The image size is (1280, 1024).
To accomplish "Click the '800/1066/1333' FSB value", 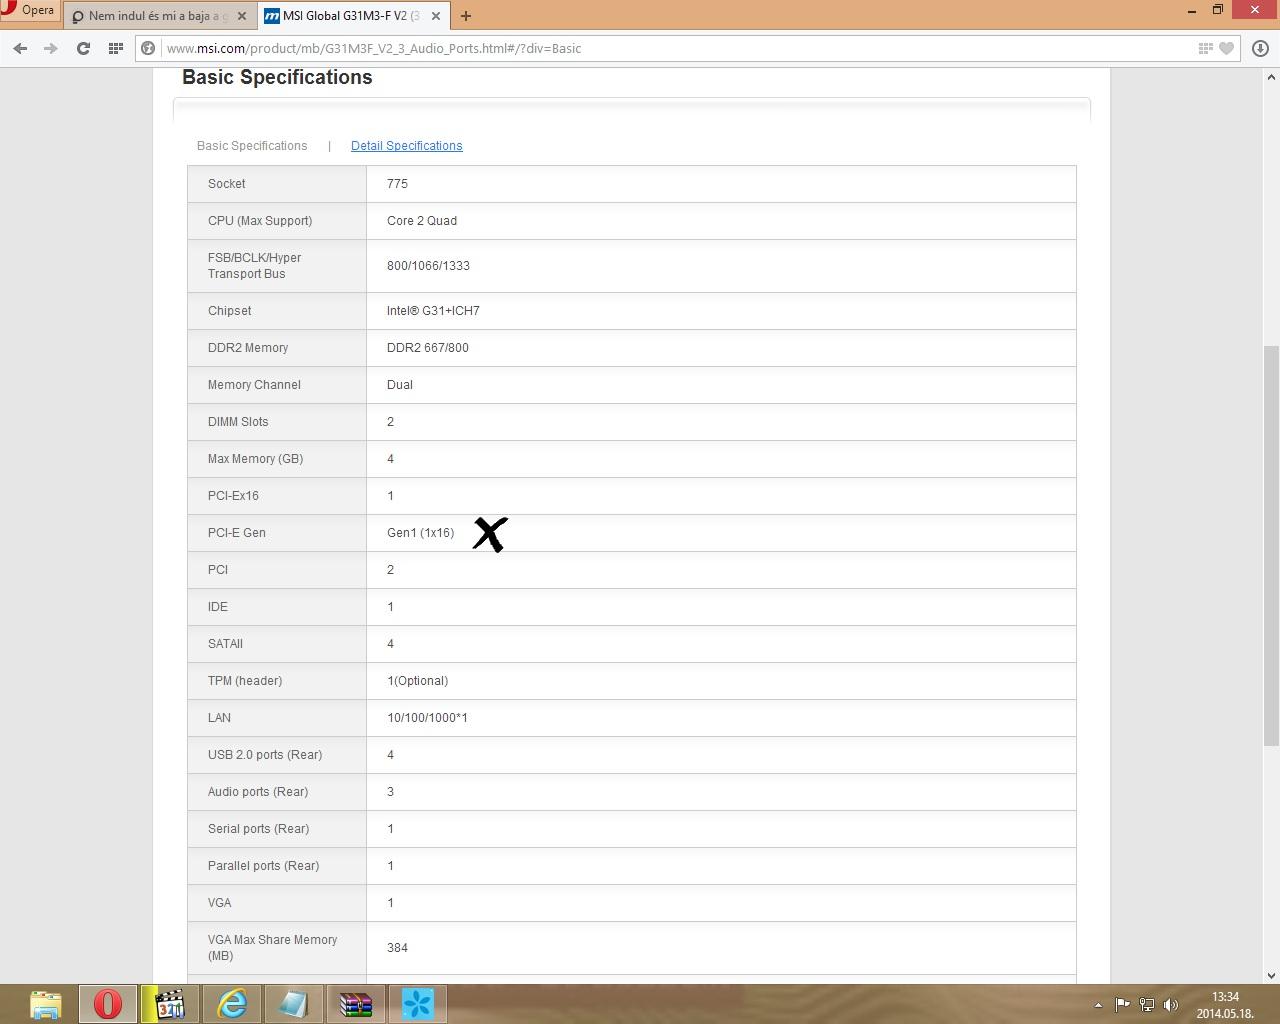I will (x=428, y=266).
